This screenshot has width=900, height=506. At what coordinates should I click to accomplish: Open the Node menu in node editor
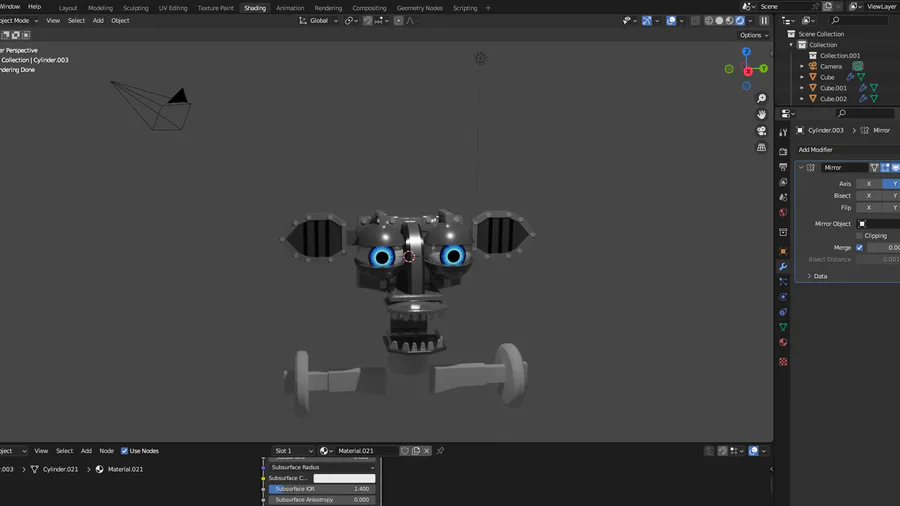click(x=106, y=451)
